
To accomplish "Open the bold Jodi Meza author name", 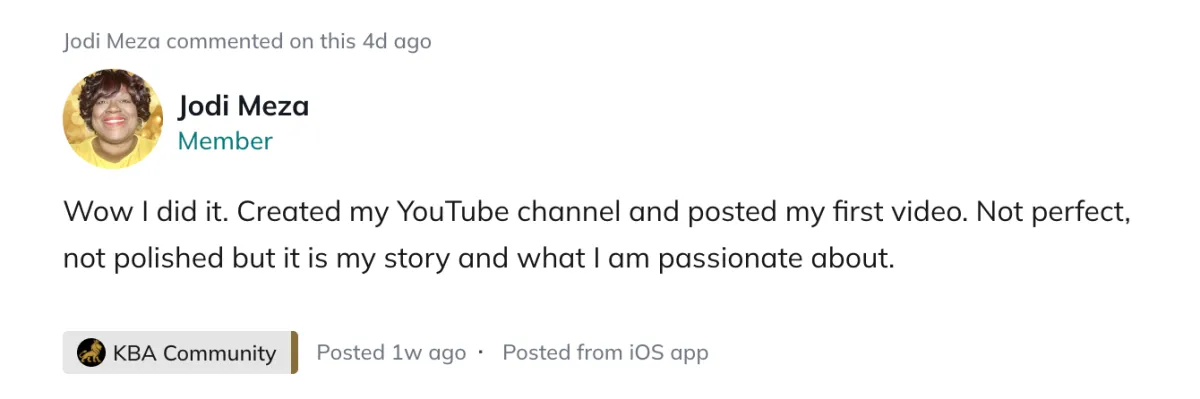I will (x=243, y=106).
